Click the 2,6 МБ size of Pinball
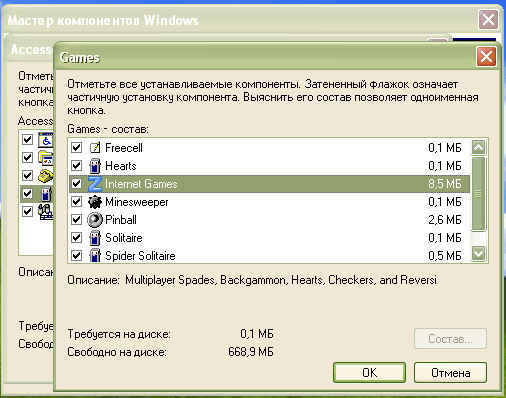This screenshot has height=398, width=506. point(445,220)
